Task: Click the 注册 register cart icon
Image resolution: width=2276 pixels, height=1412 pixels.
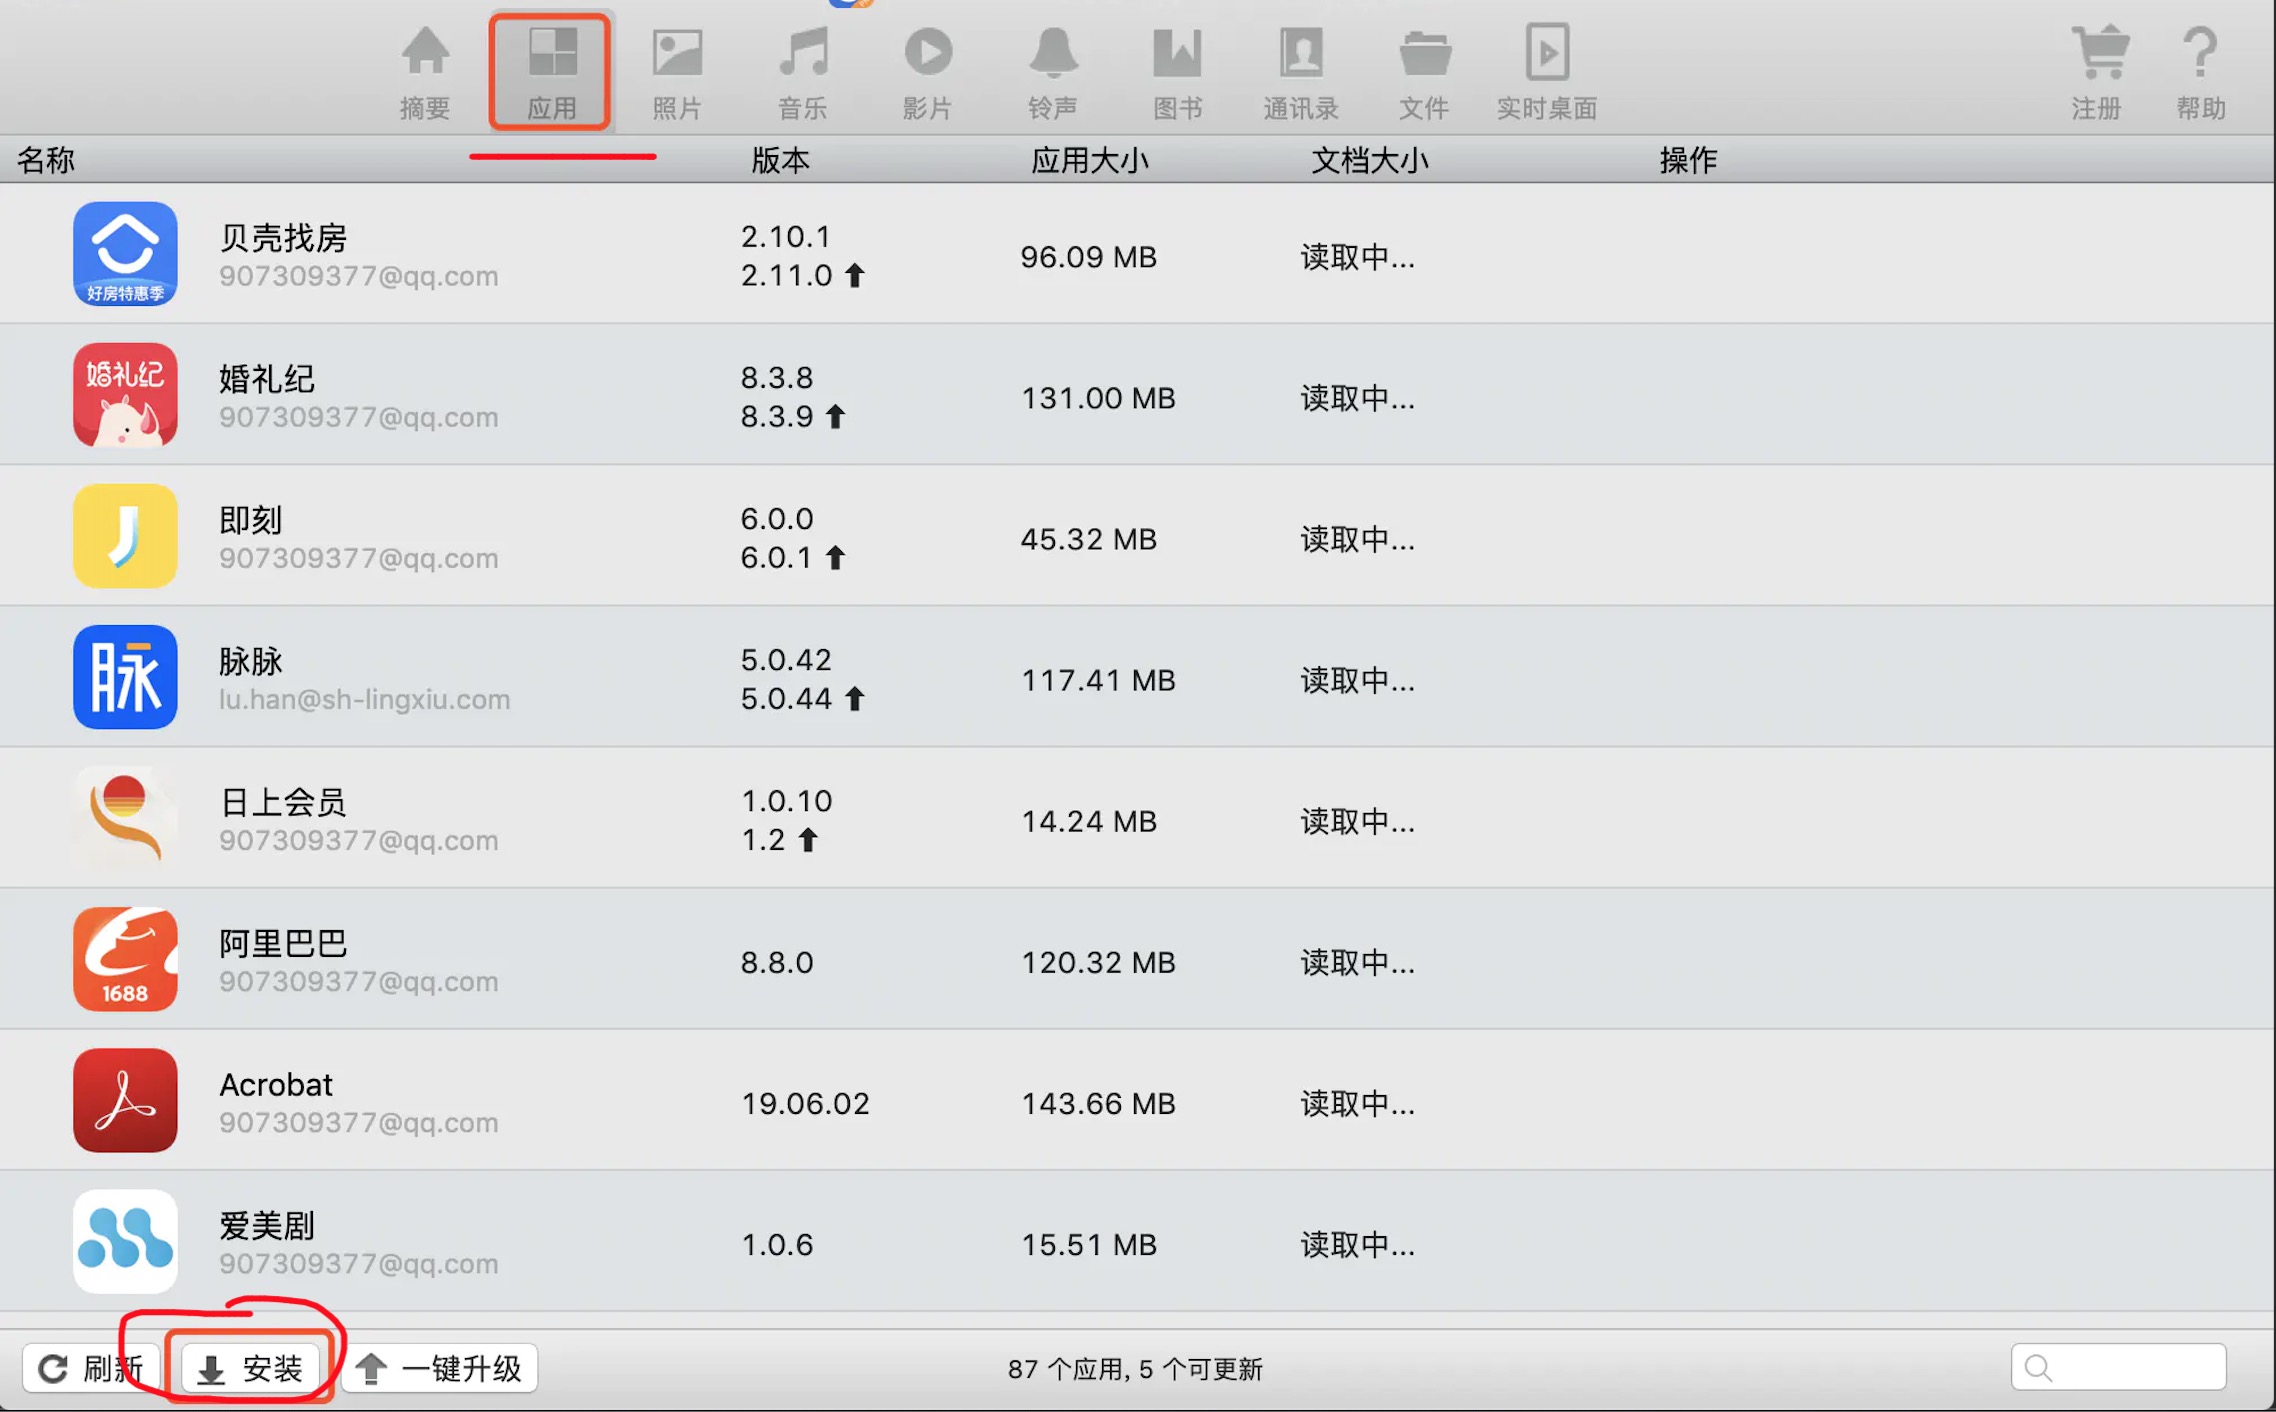Action: 2099,52
